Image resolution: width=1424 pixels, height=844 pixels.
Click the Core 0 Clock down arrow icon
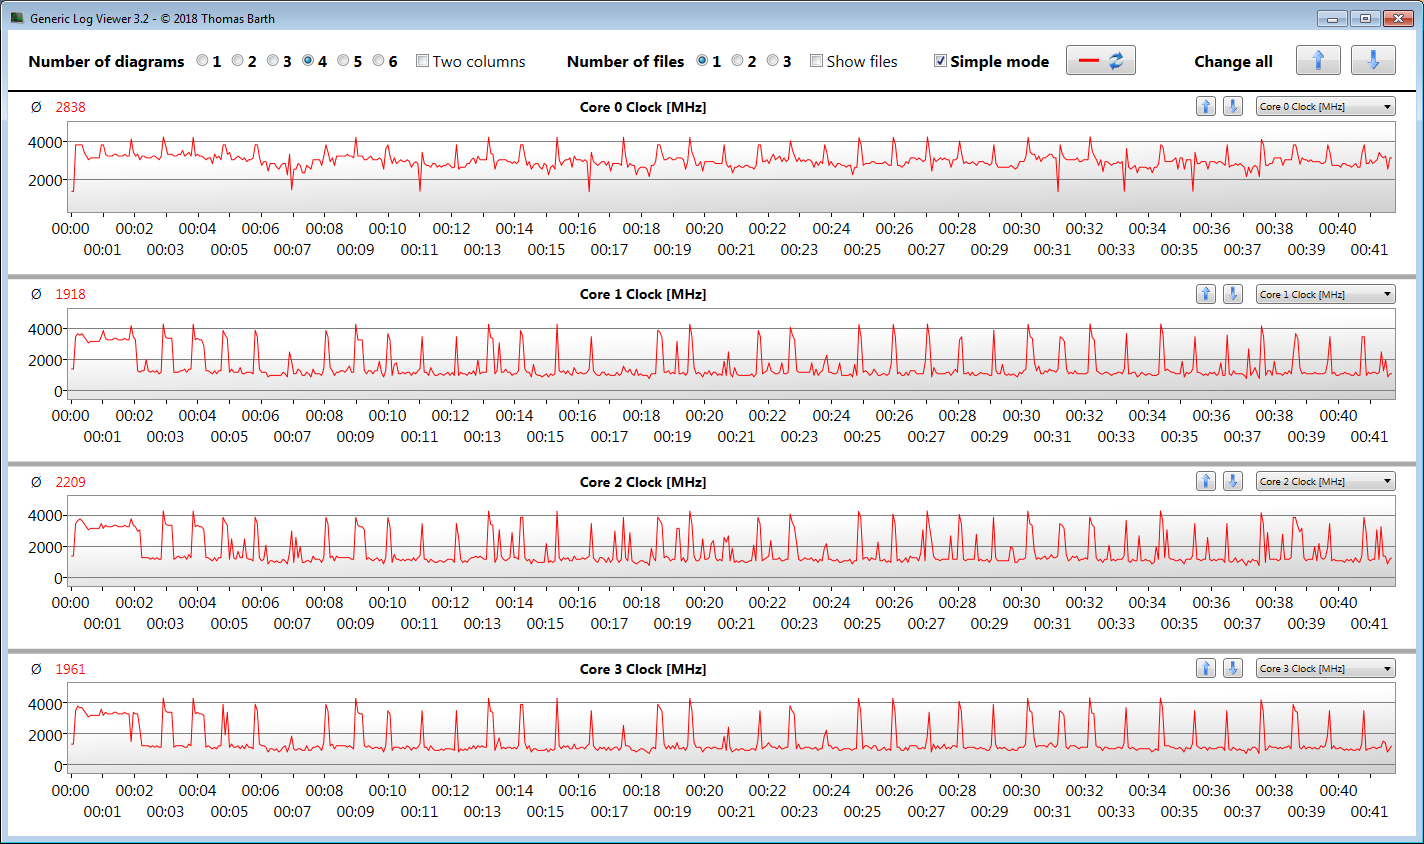click(x=1233, y=107)
